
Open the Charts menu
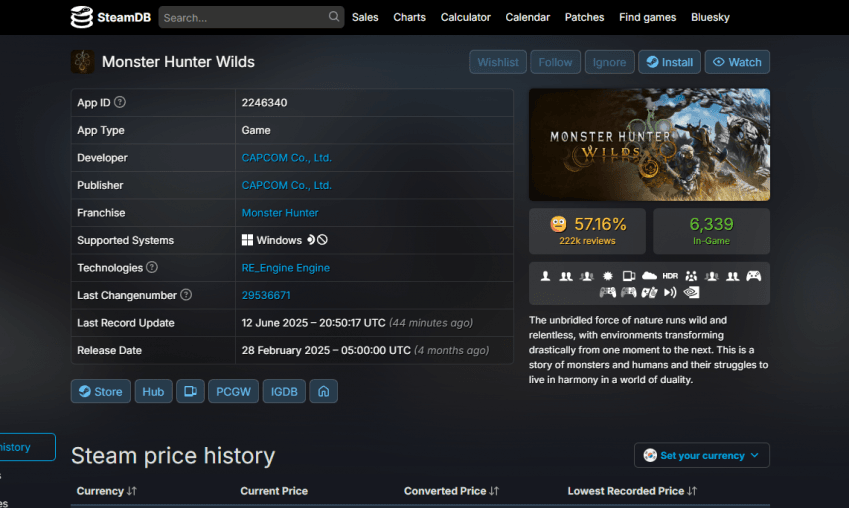point(409,17)
